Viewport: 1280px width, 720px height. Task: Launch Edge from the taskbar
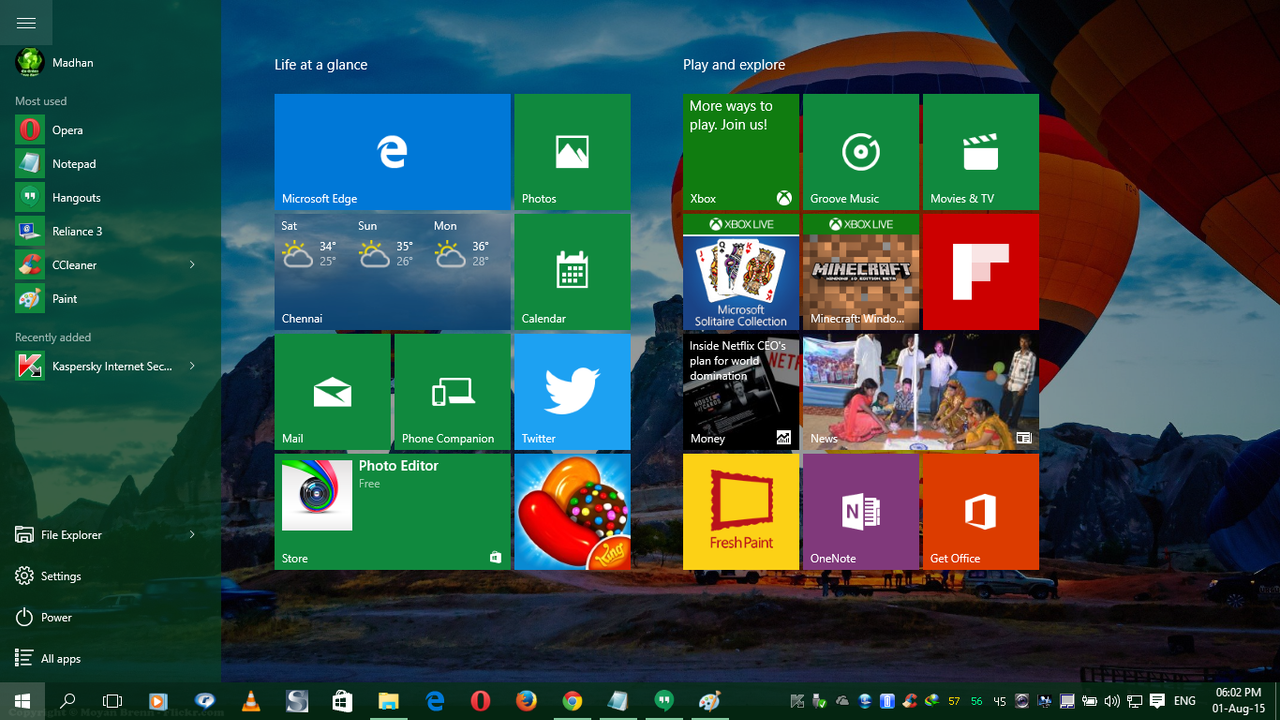435,701
